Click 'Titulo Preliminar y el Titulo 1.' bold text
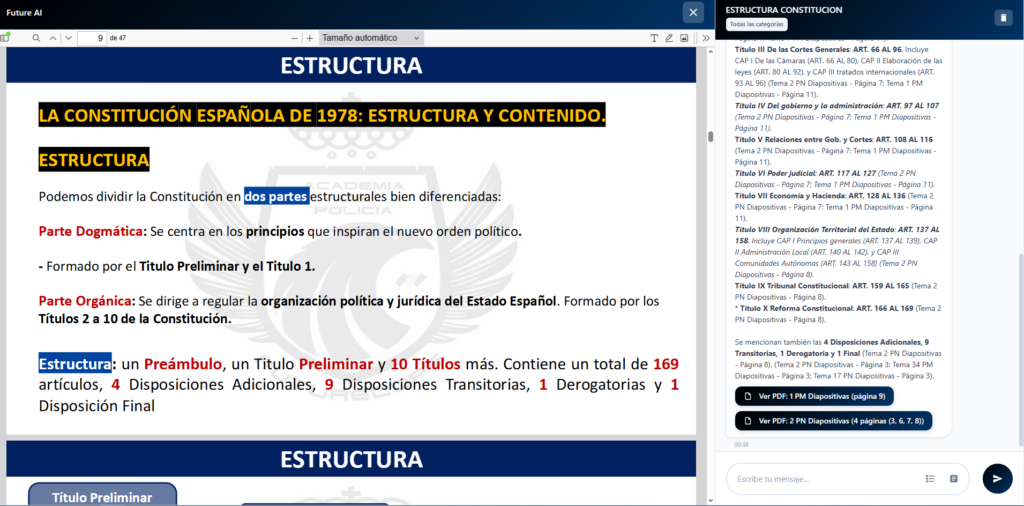 (227, 266)
